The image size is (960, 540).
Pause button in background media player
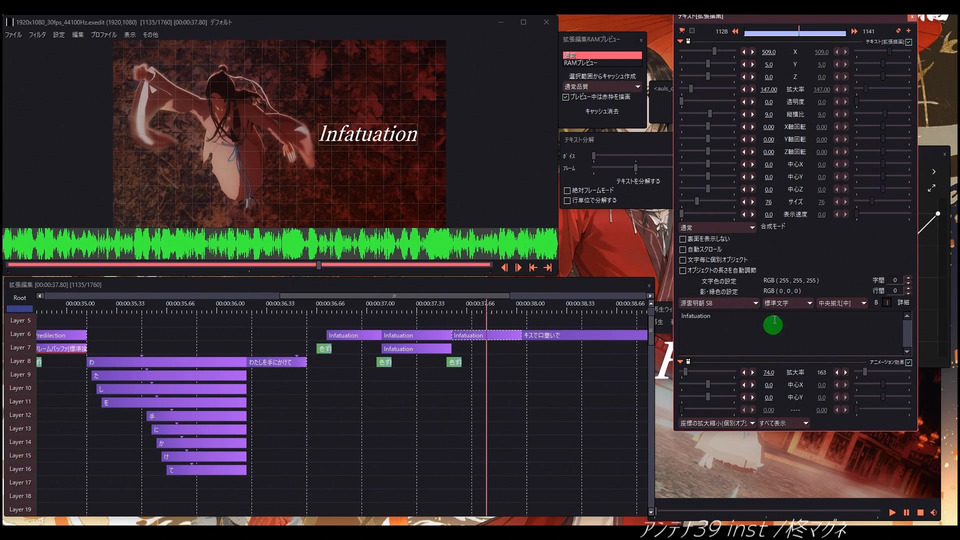pos(906,512)
